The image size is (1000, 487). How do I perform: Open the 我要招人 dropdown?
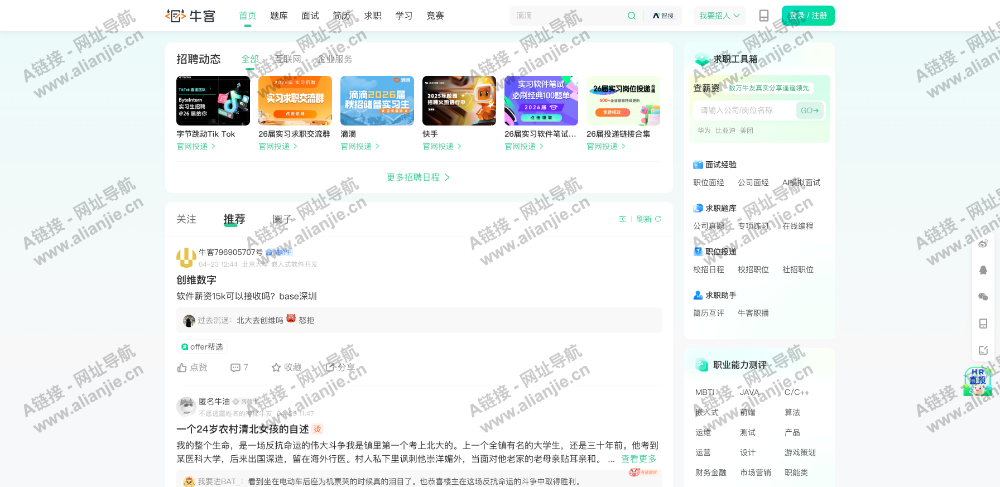(719, 16)
